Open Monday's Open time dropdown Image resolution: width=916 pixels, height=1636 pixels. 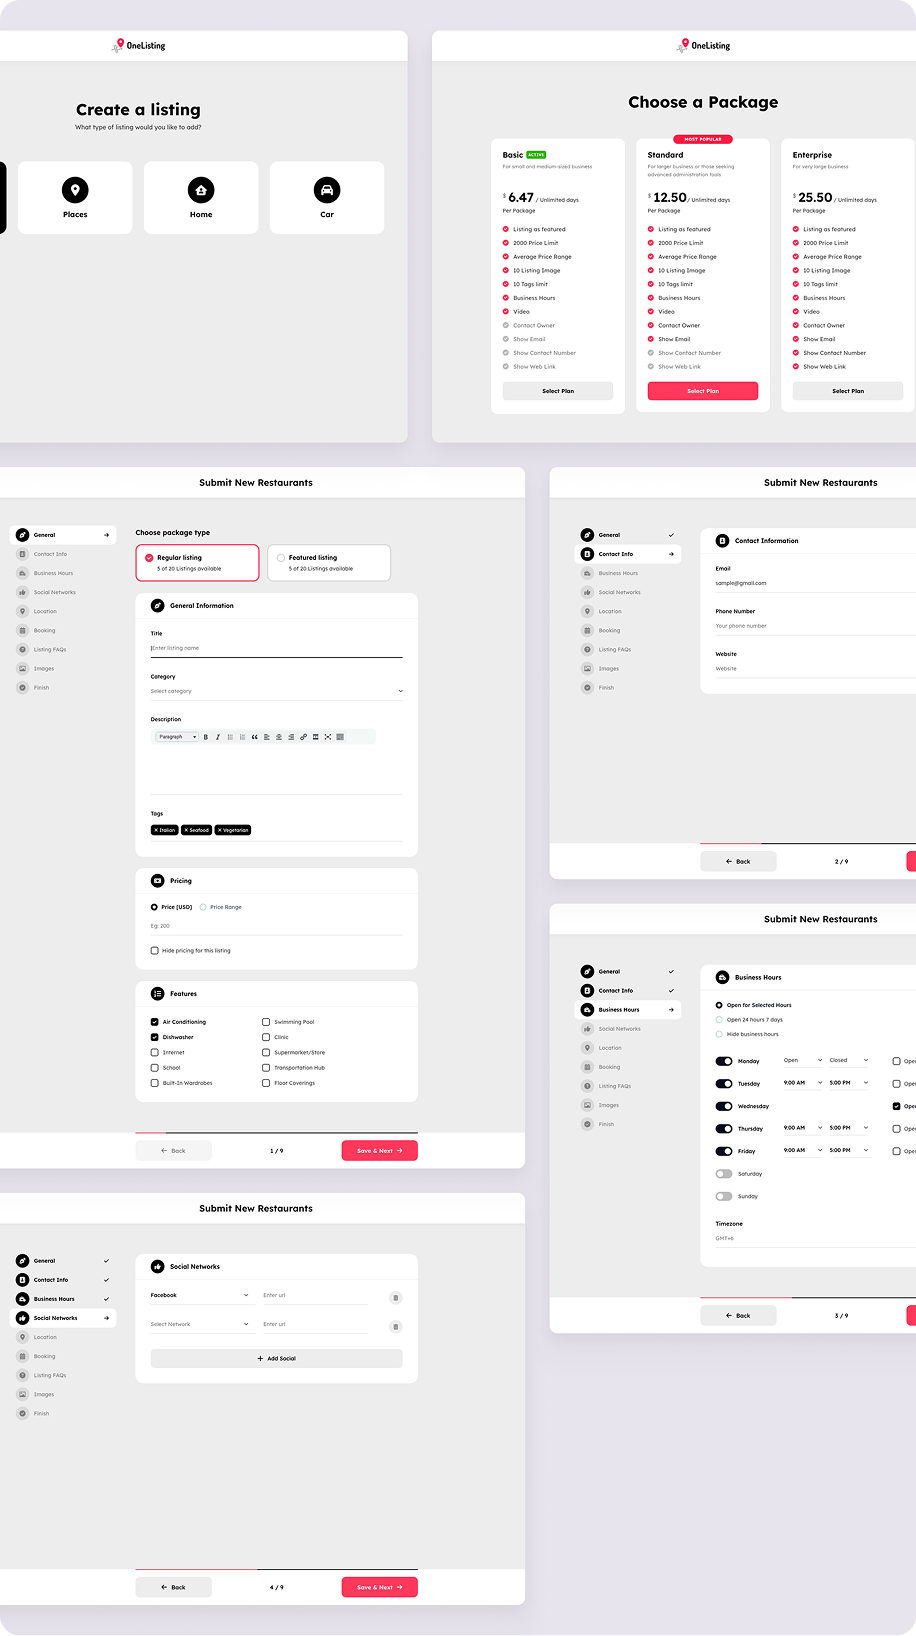(803, 1060)
